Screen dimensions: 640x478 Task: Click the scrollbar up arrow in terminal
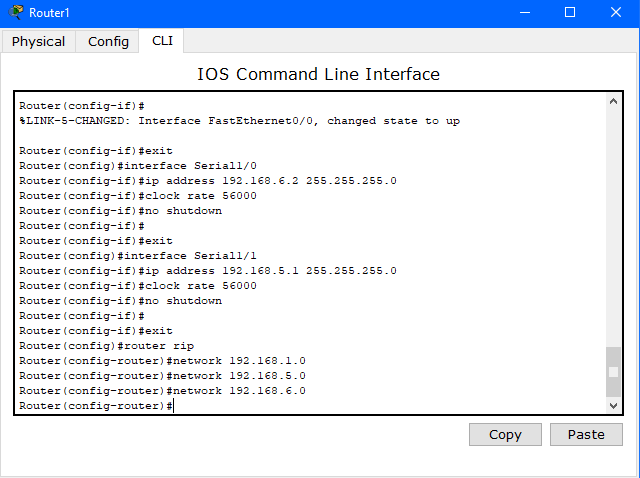[x=613, y=101]
